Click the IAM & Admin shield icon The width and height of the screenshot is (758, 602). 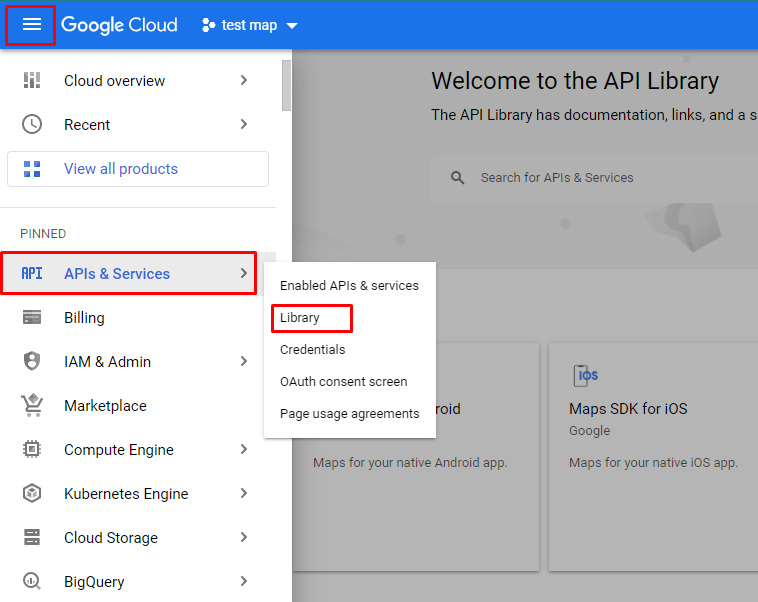(32, 362)
